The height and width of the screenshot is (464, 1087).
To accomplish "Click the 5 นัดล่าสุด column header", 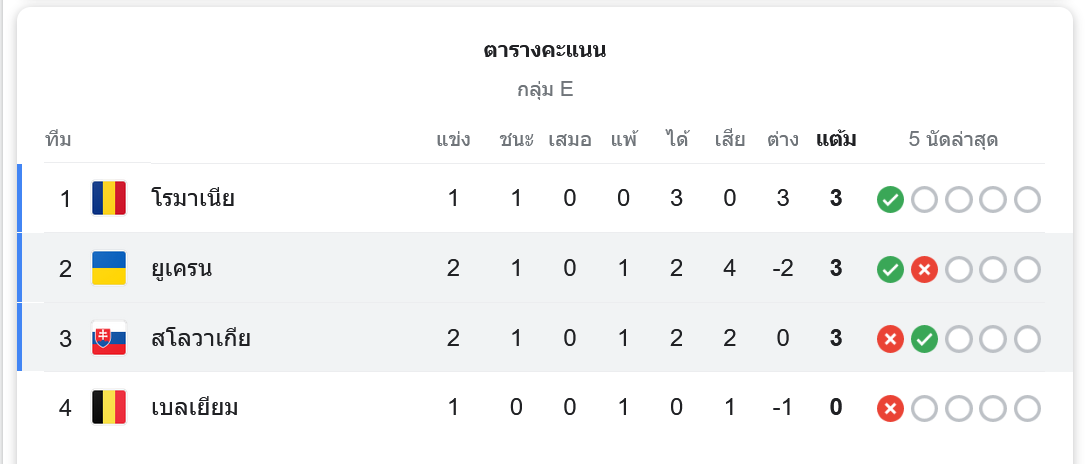I will (953, 139).
